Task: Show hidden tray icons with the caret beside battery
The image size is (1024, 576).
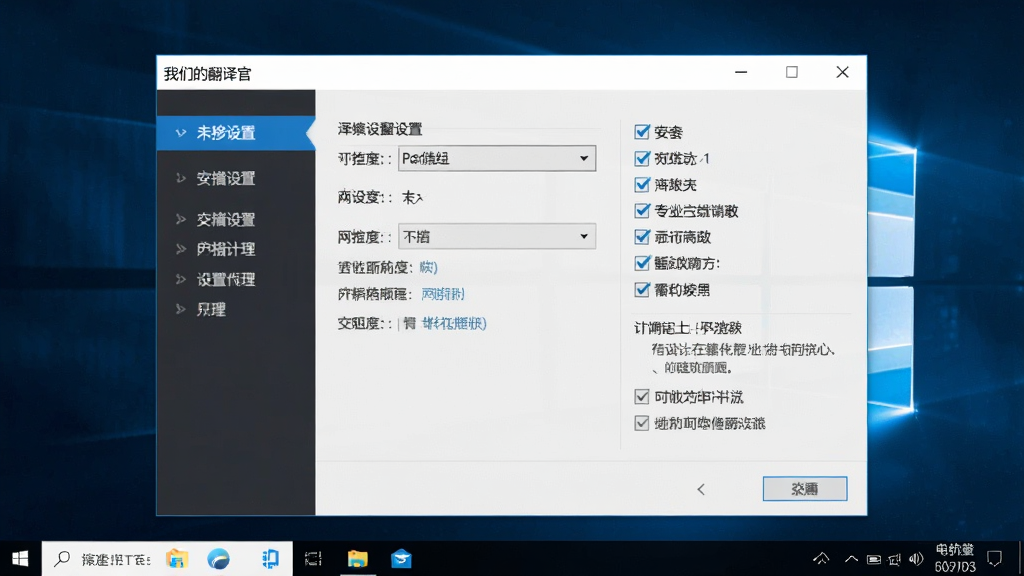Action: (851, 559)
